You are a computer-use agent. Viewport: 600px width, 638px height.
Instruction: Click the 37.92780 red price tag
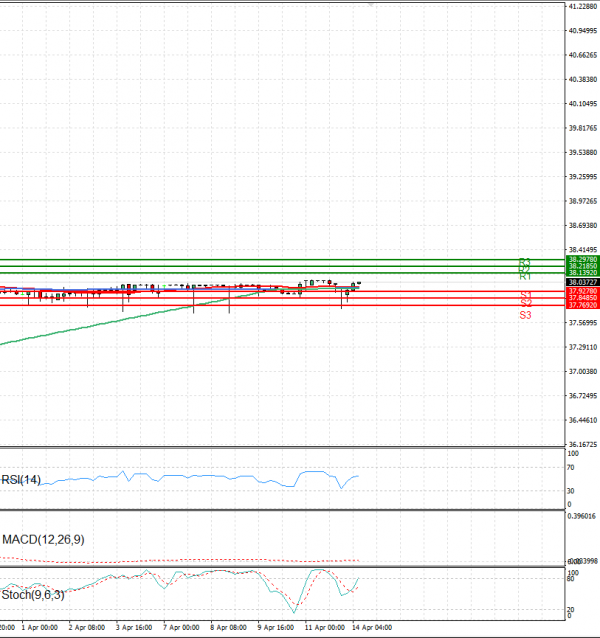(x=582, y=291)
